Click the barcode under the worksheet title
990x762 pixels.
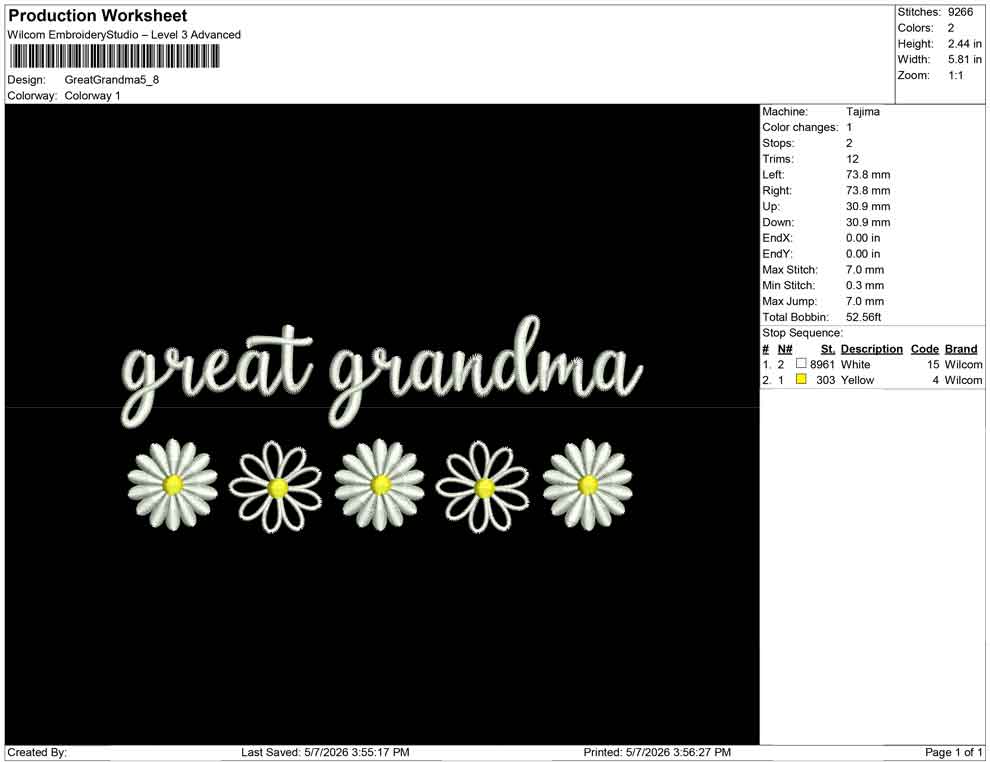(x=114, y=57)
